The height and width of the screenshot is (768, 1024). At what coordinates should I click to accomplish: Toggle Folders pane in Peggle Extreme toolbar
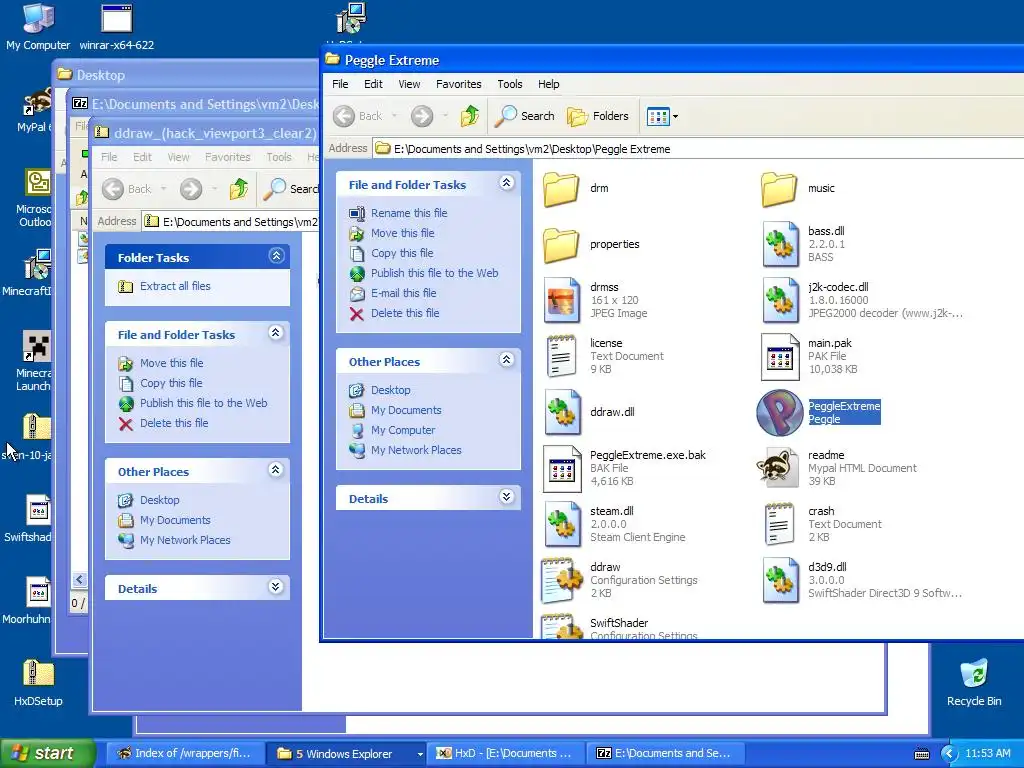click(x=598, y=116)
